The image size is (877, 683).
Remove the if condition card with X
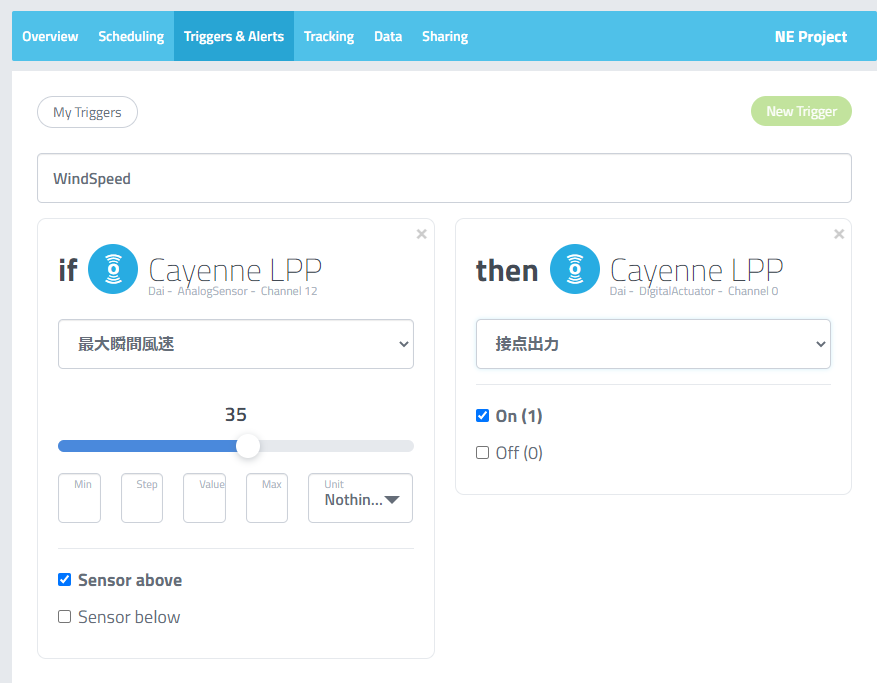click(x=422, y=234)
